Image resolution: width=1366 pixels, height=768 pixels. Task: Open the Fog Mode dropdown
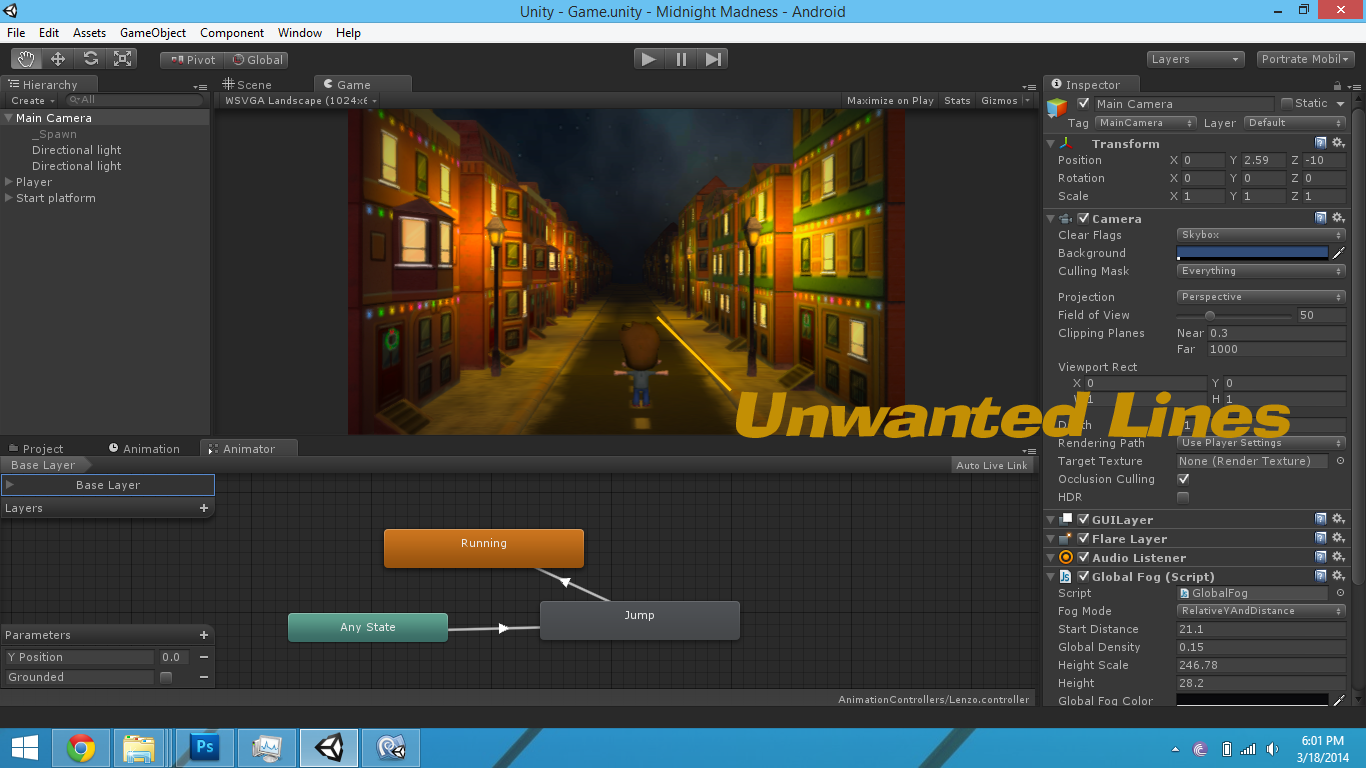[x=1261, y=611]
